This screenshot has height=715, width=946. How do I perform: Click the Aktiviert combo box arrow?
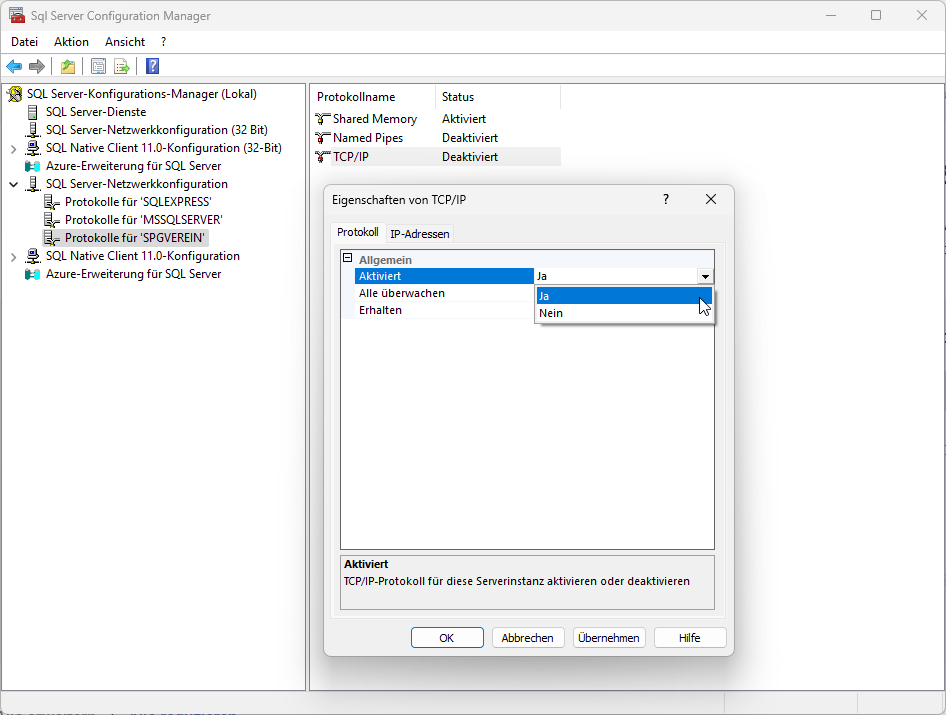pos(705,277)
